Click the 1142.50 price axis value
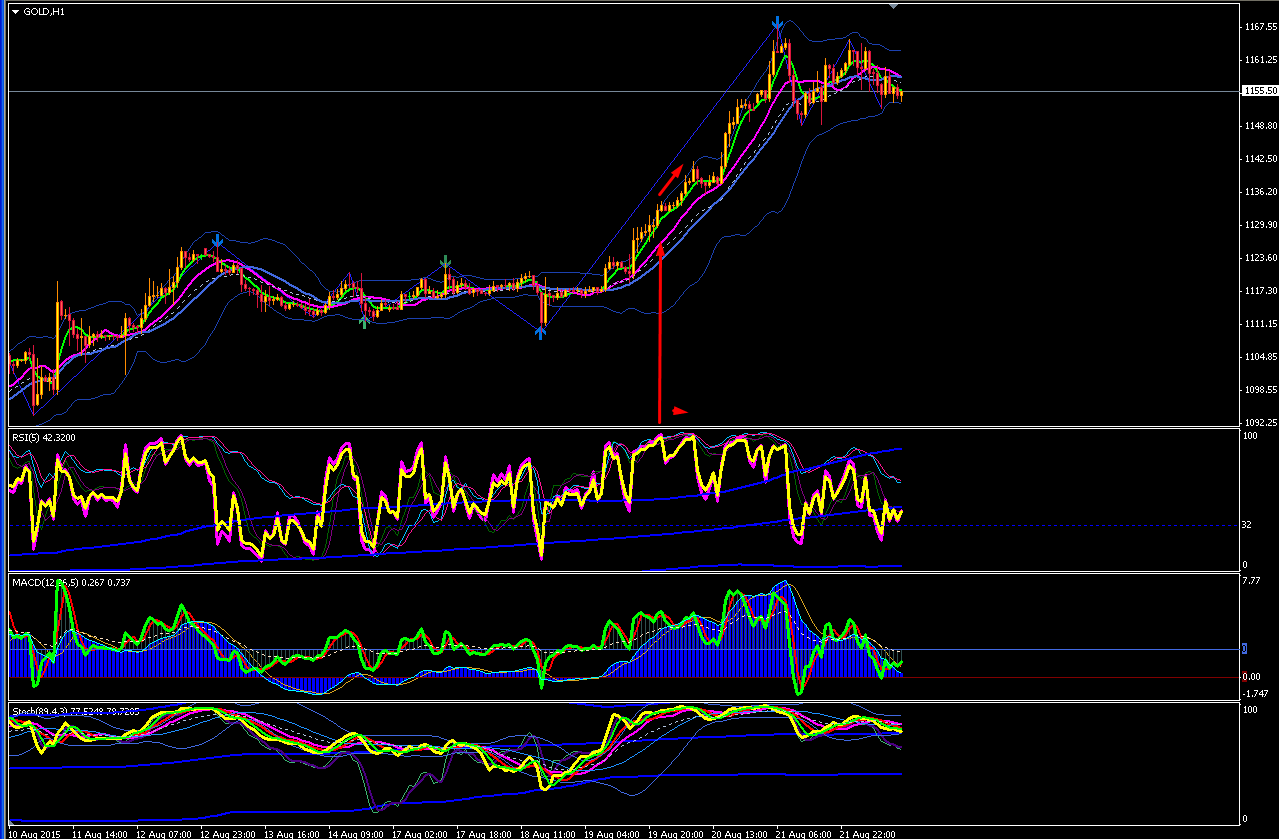The height and width of the screenshot is (839, 1279). (1259, 159)
